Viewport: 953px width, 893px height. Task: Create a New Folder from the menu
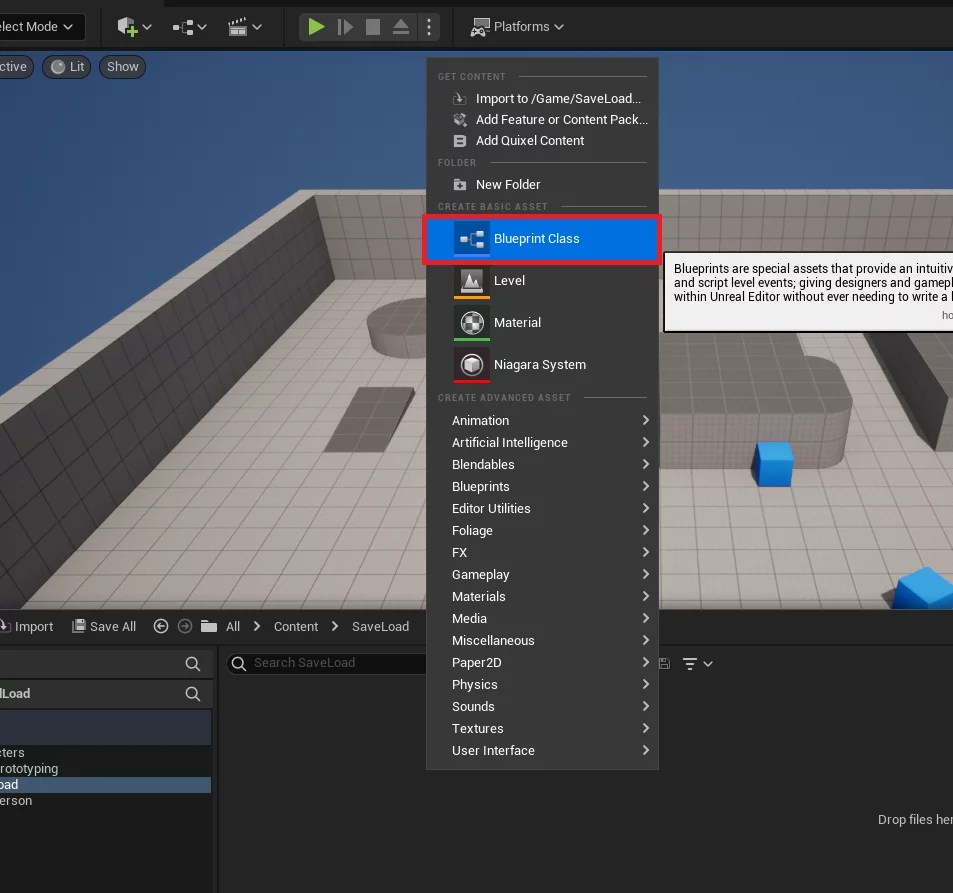tap(509, 184)
